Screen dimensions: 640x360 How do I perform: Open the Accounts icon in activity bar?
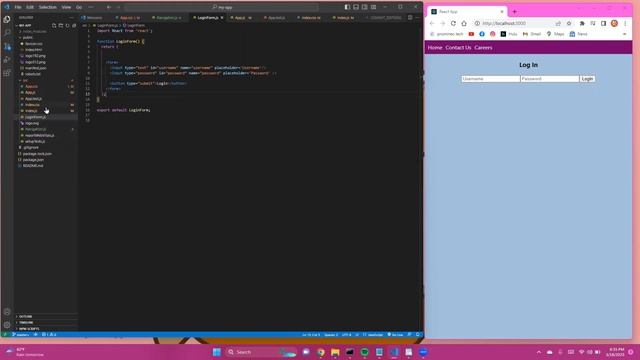(7, 312)
